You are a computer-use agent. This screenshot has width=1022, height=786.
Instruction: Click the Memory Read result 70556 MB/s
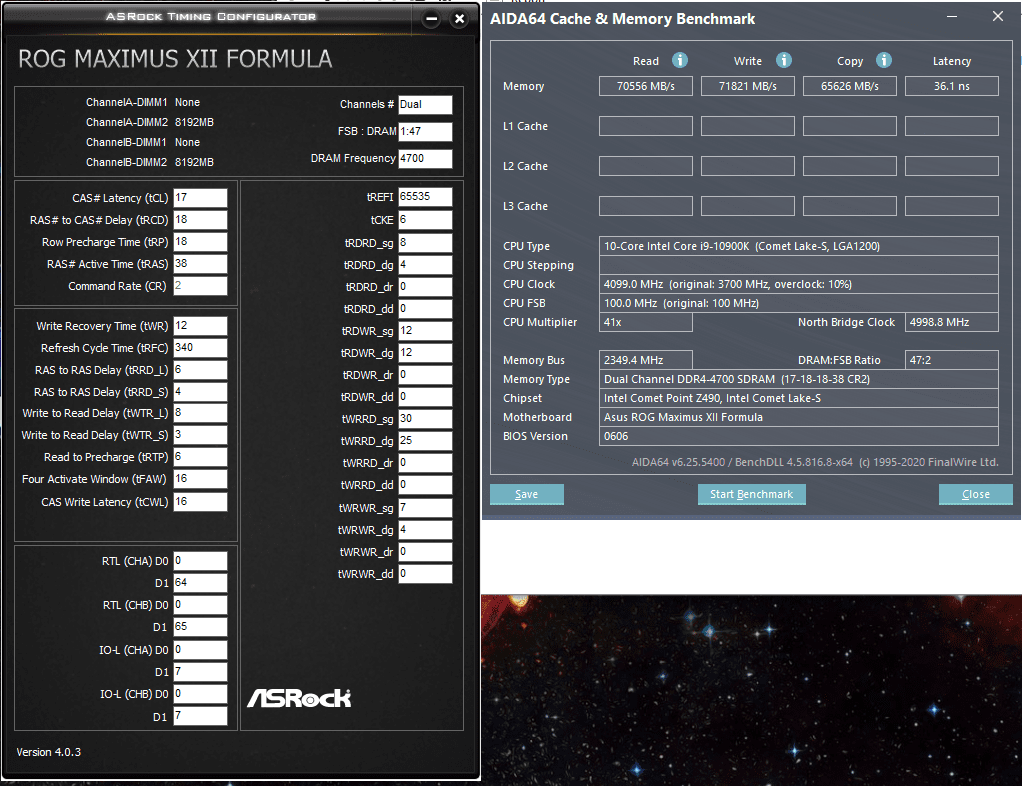click(x=645, y=86)
